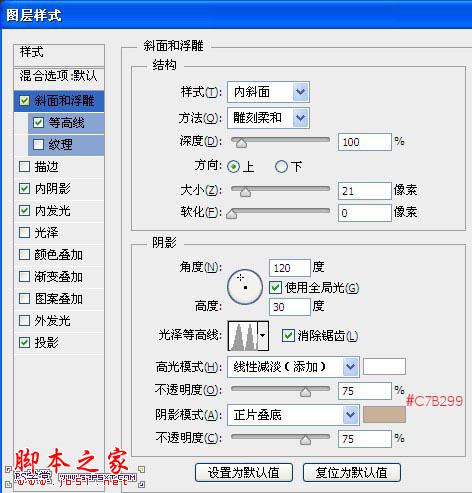Uncheck 使用全局光 option

point(275,287)
